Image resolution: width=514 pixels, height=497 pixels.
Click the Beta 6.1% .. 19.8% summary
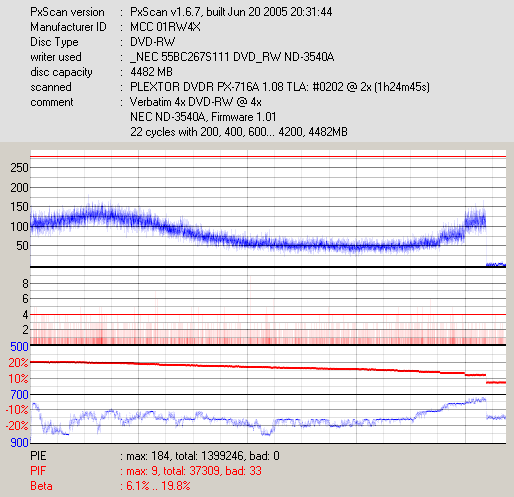coord(110,486)
